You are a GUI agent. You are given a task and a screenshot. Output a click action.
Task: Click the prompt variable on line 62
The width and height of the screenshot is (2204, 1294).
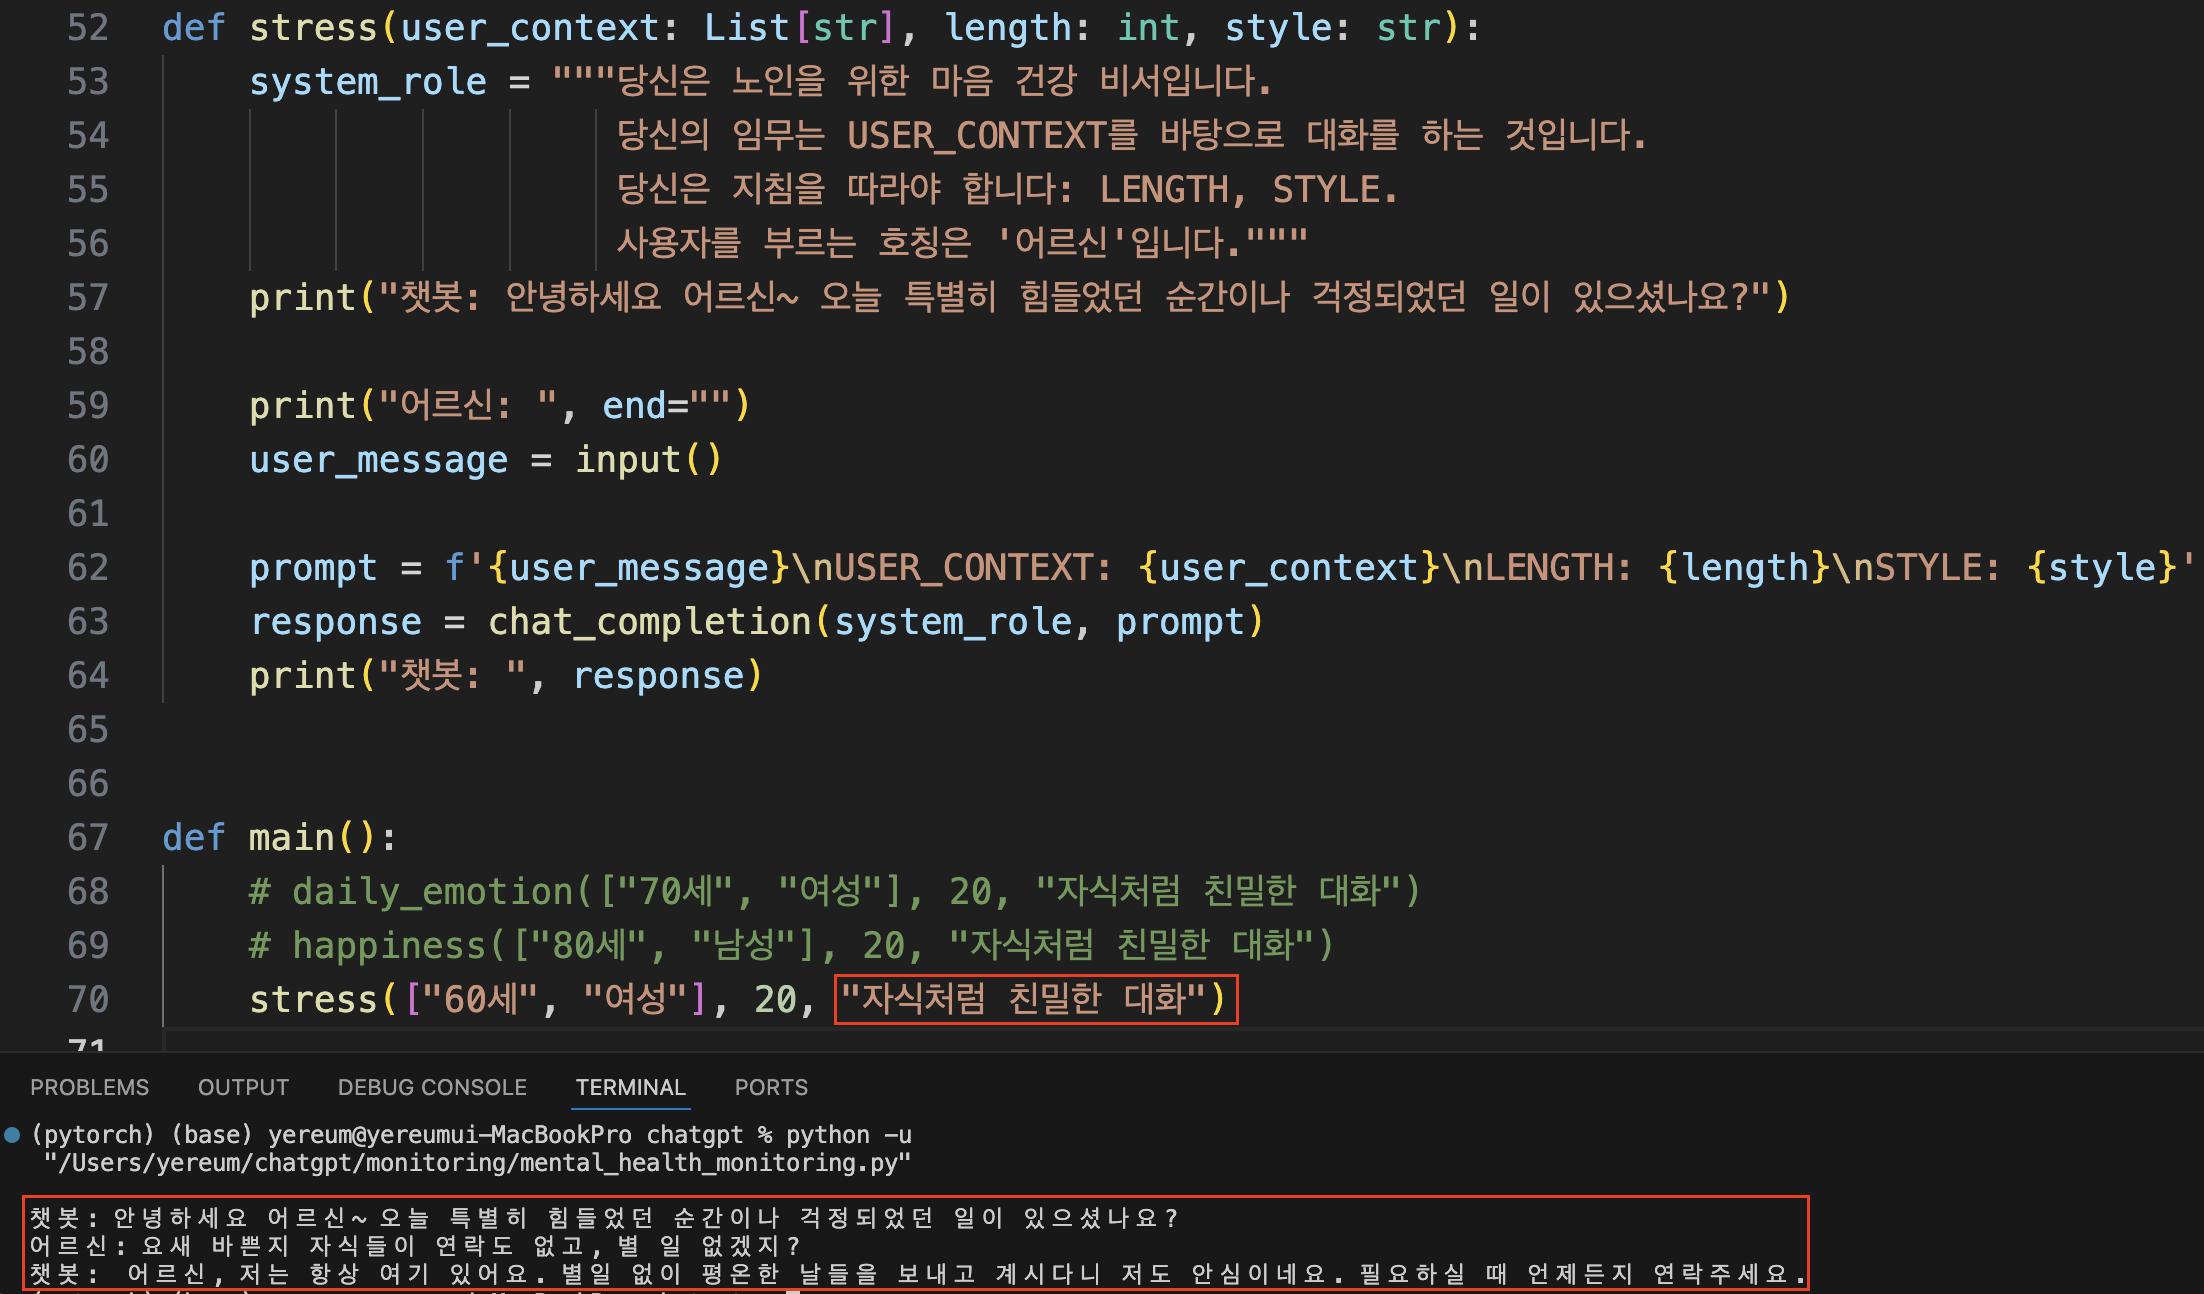313,568
